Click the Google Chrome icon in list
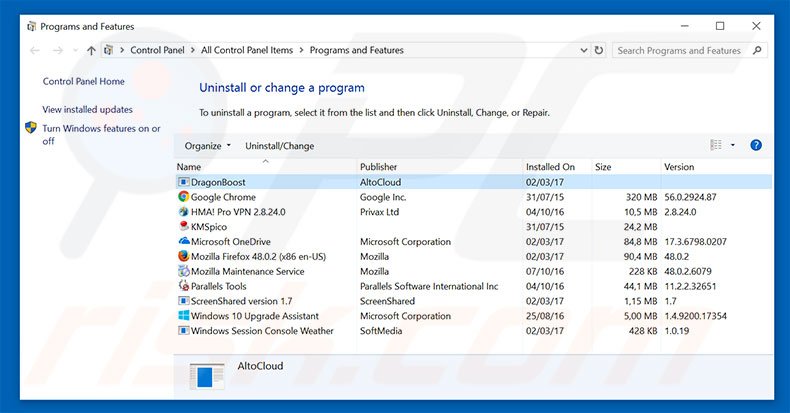 click(183, 197)
